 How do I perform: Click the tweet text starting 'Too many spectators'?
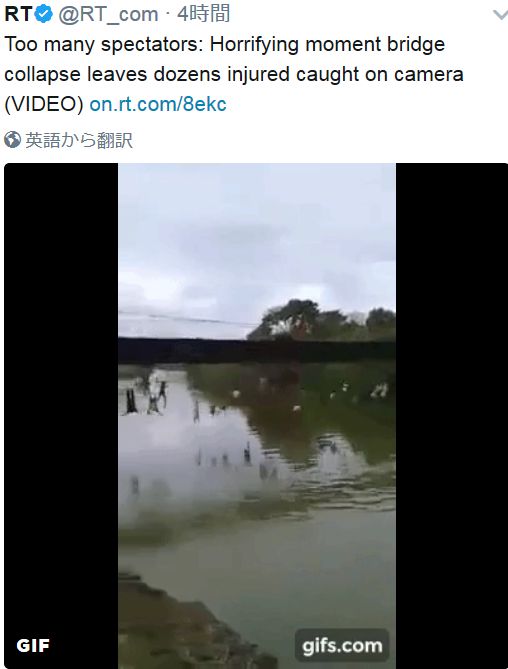point(234,74)
